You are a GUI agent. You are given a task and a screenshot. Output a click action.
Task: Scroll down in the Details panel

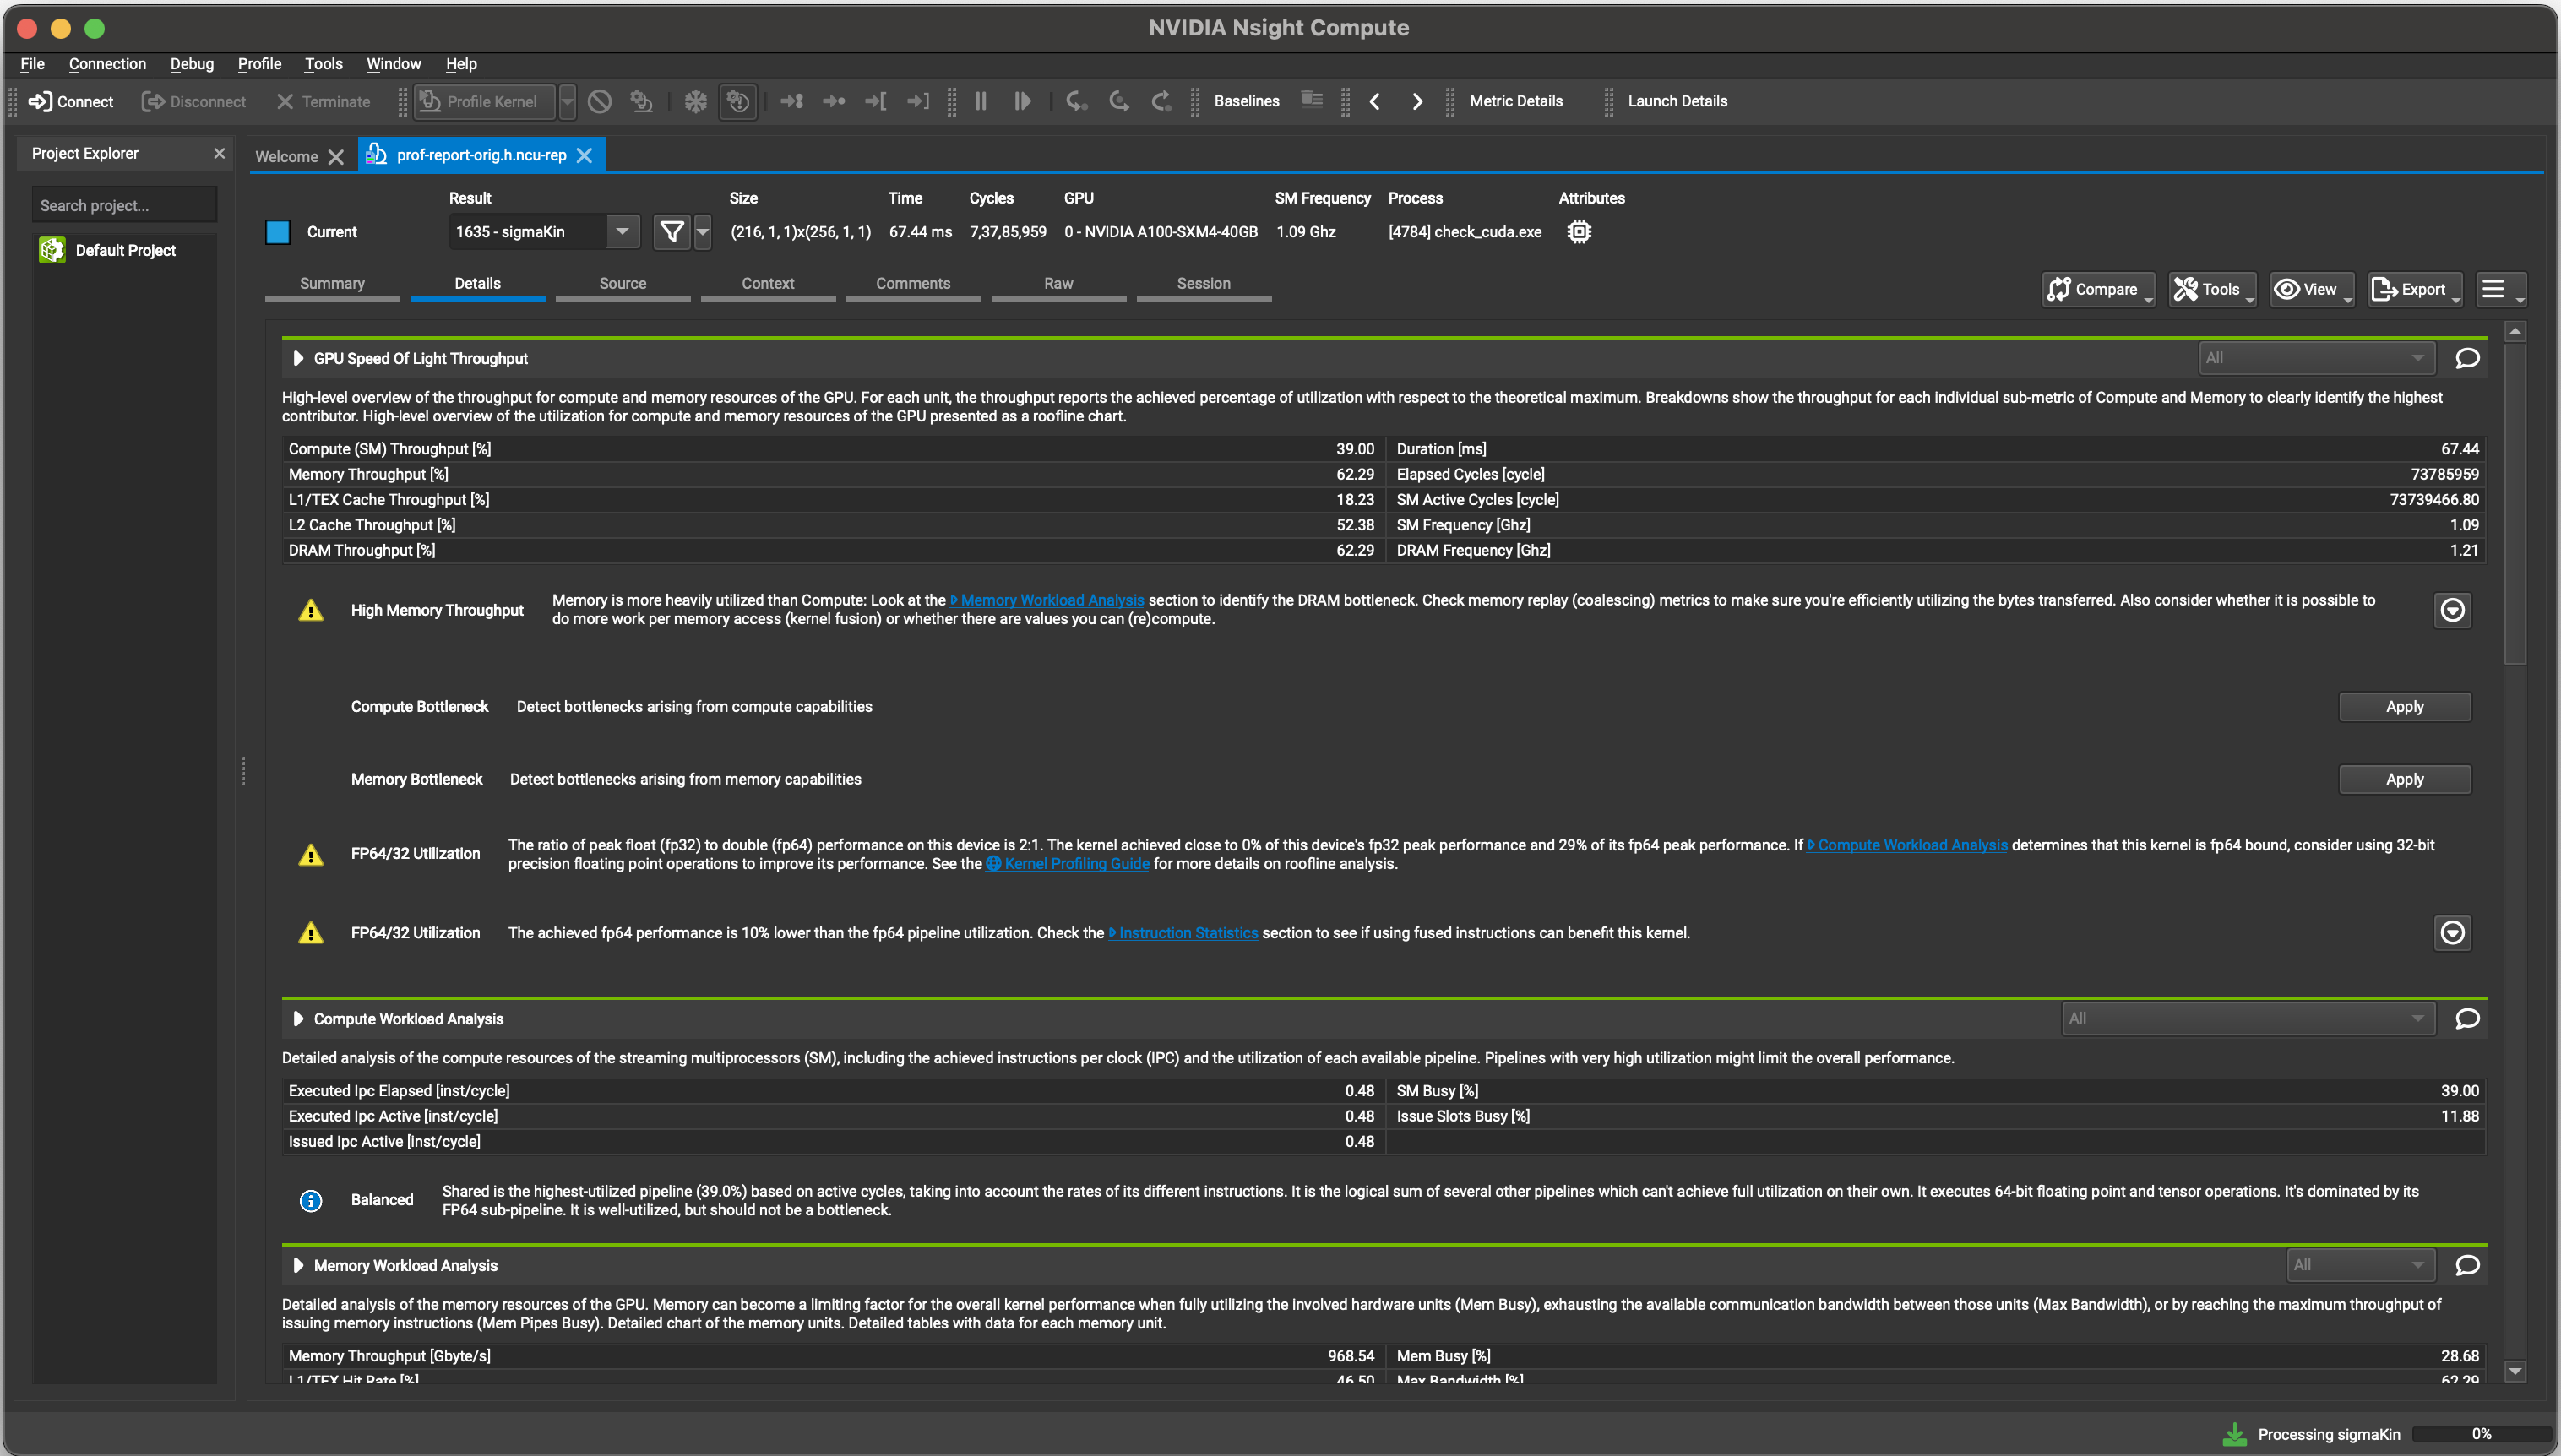coord(2517,1372)
